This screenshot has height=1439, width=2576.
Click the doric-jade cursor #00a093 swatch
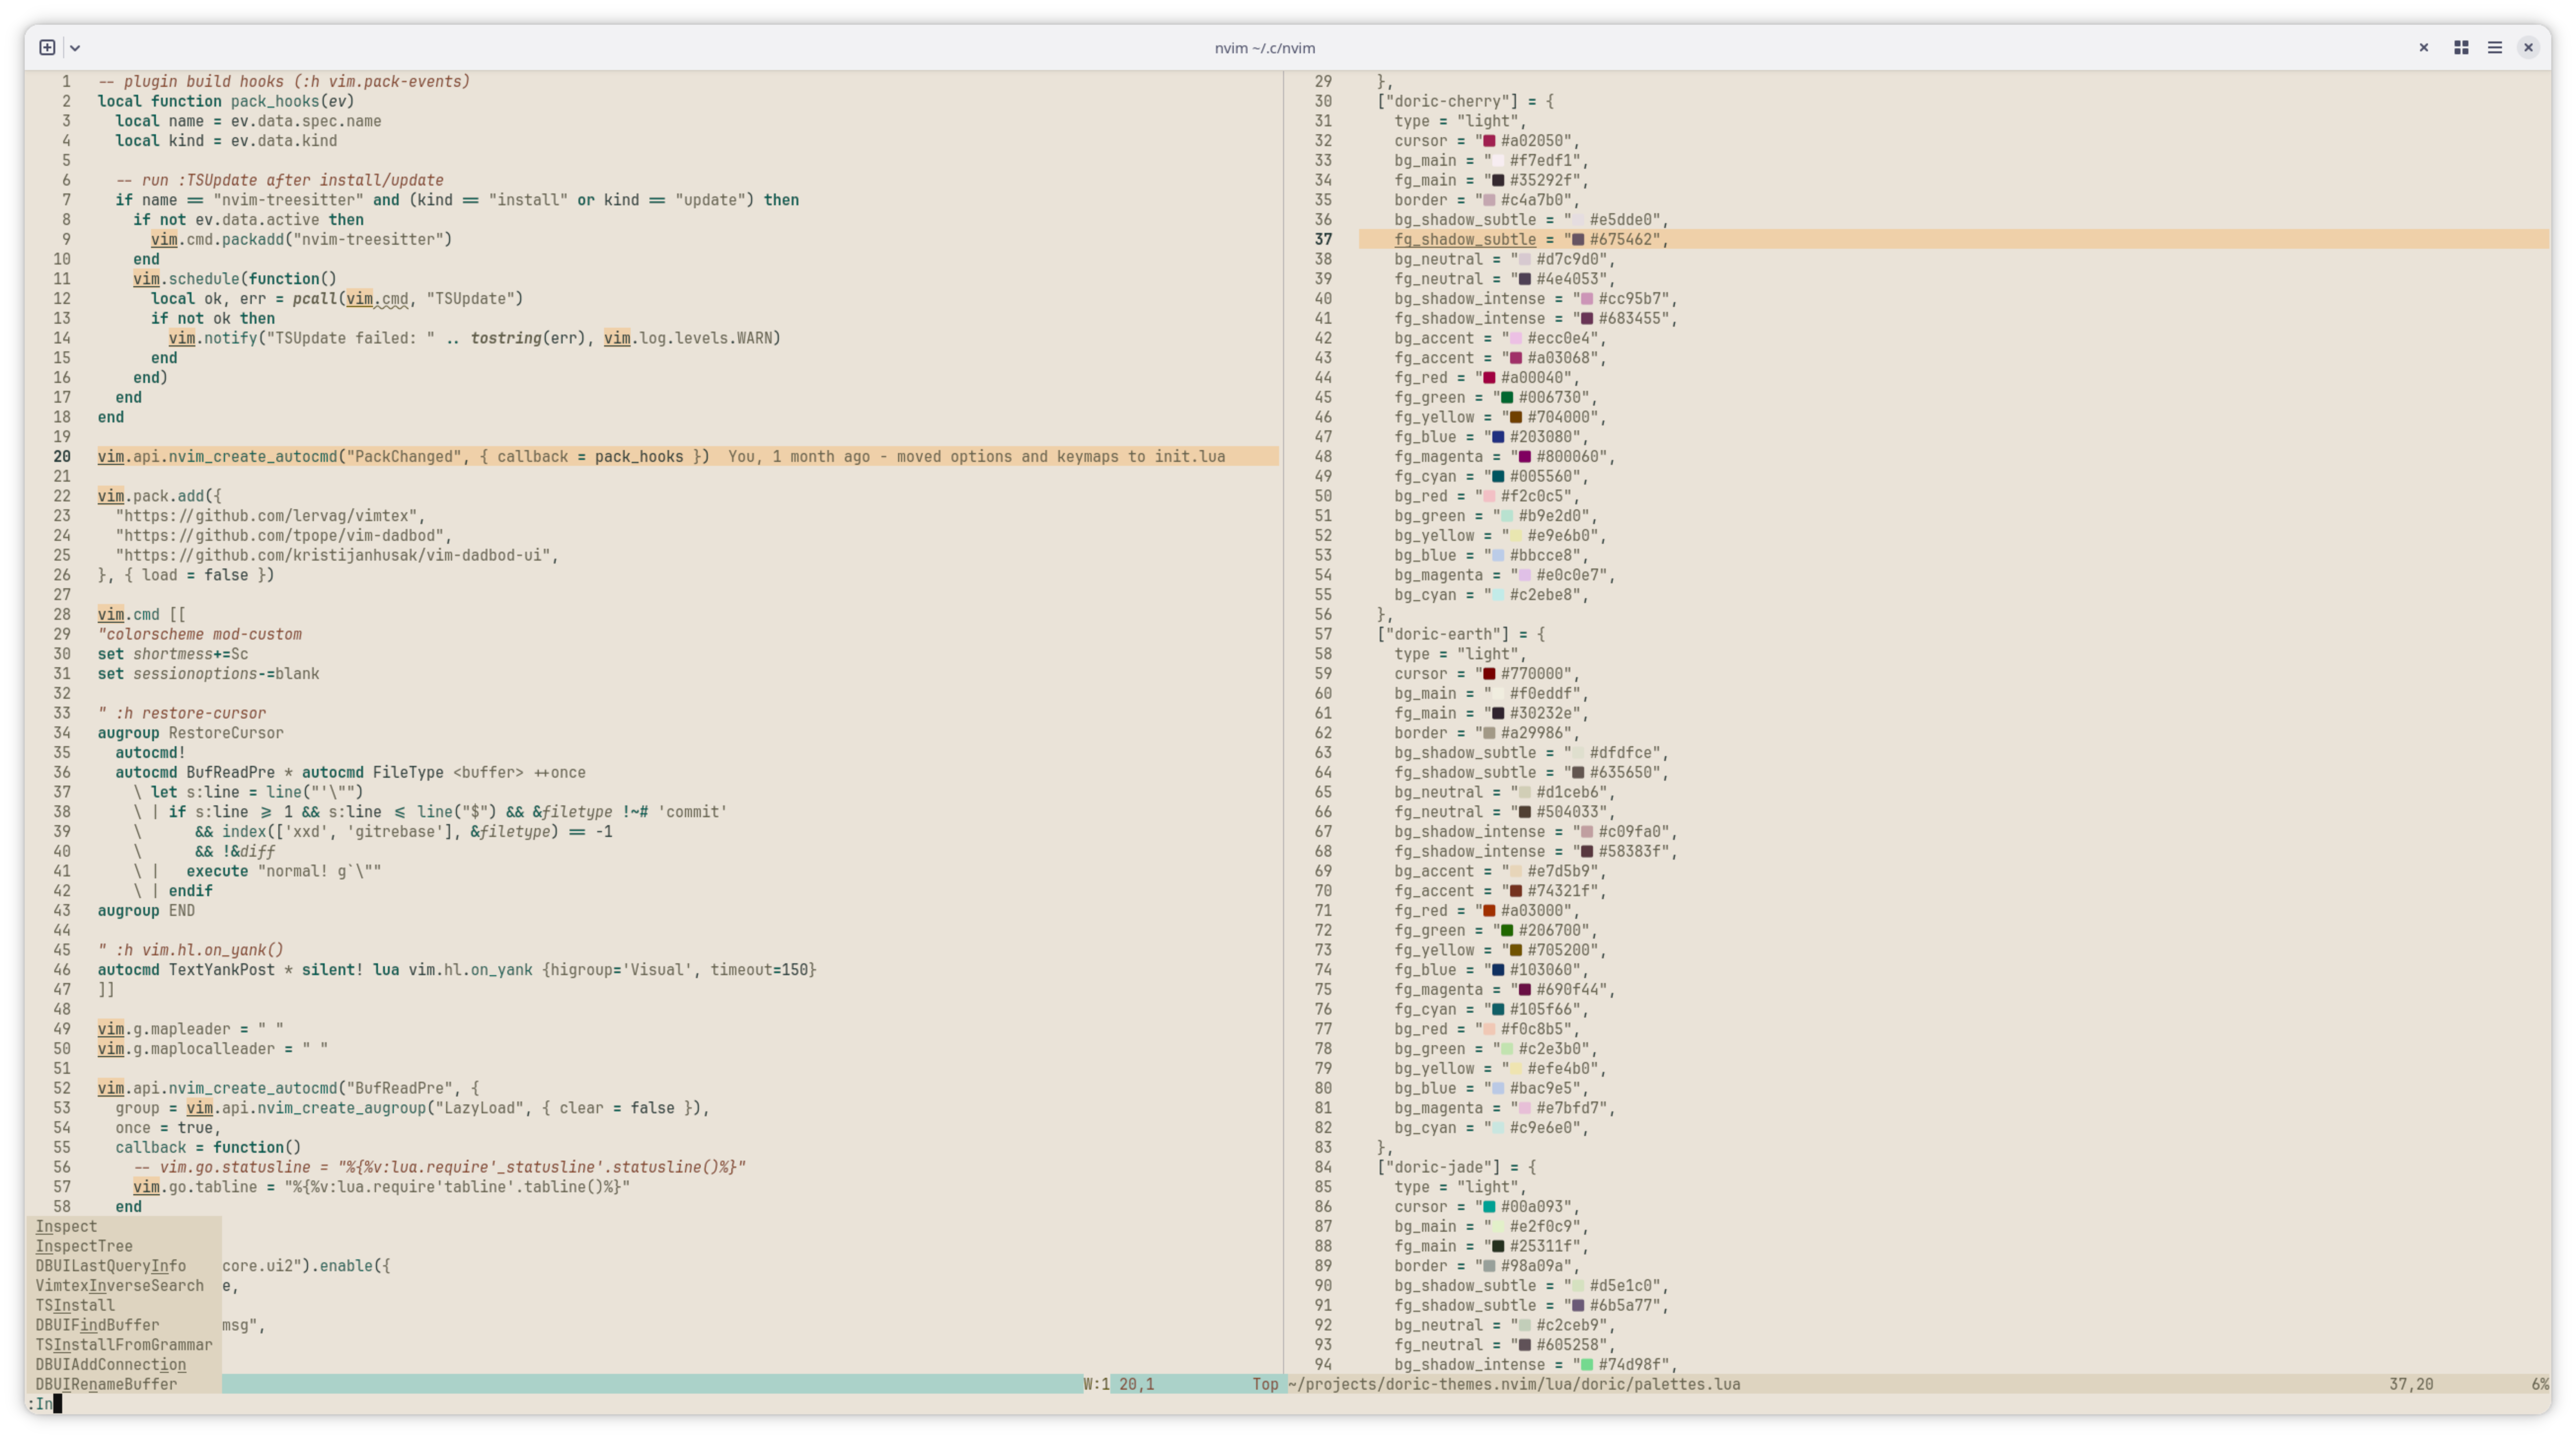pyautogui.click(x=1489, y=1207)
